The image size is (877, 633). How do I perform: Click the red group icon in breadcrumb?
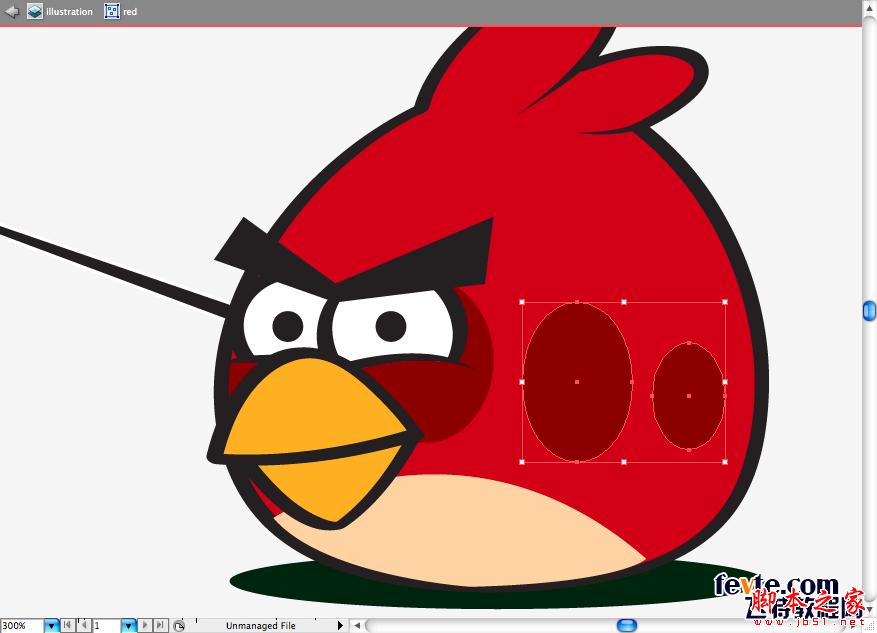click(112, 11)
